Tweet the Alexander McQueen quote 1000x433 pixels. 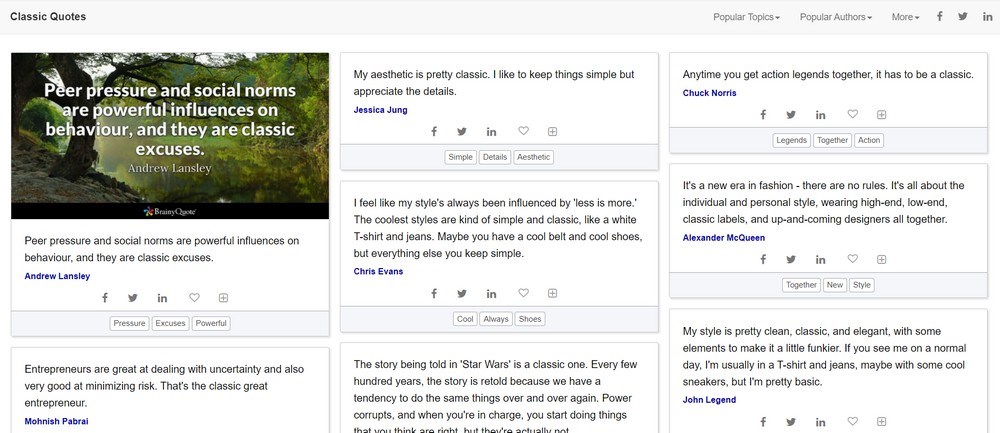click(x=791, y=260)
